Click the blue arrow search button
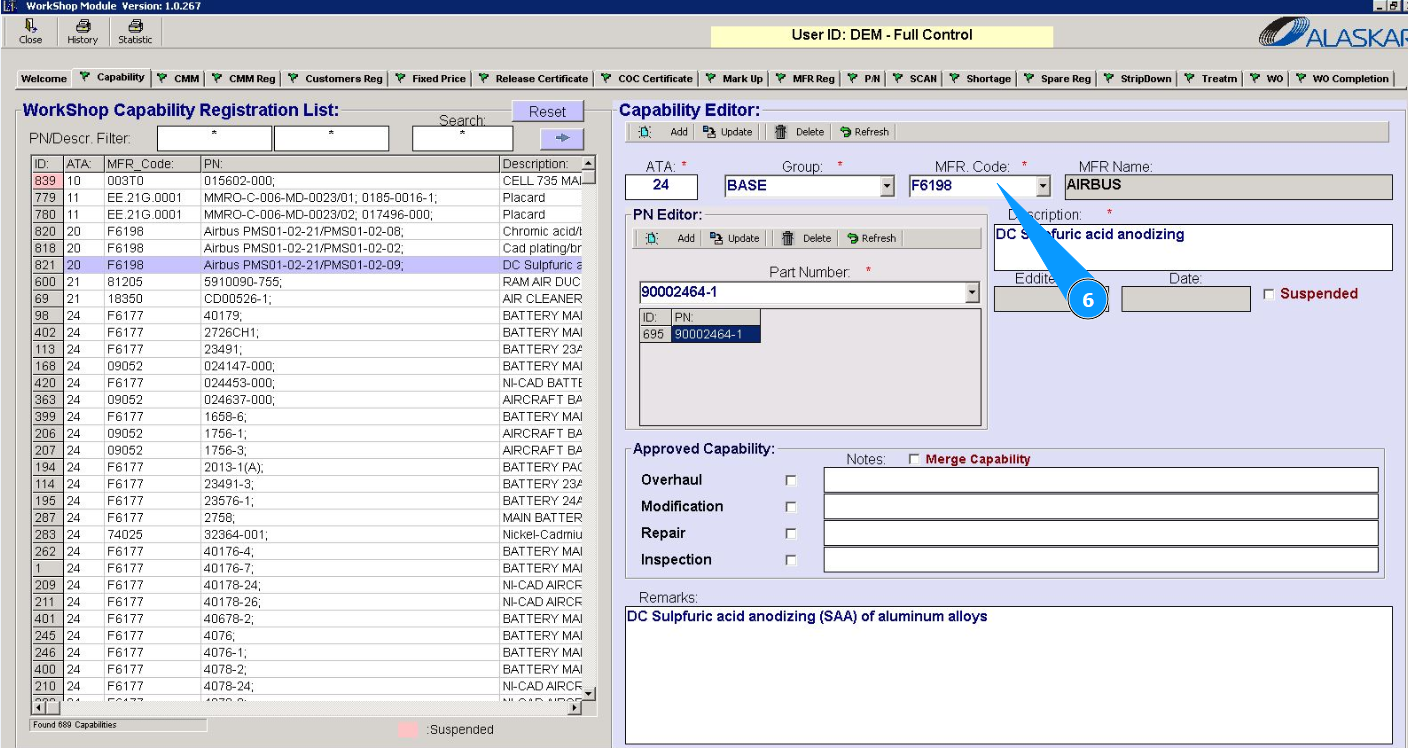 click(561, 138)
